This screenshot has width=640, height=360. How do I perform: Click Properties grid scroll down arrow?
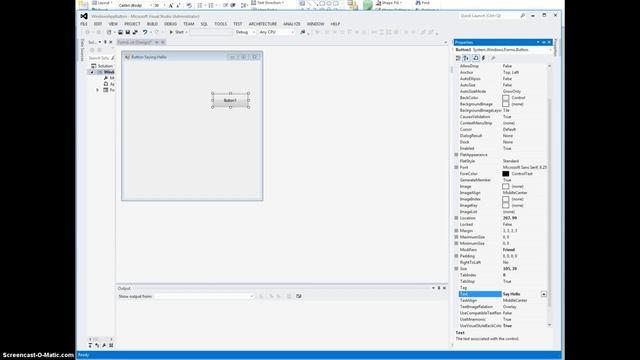pyautogui.click(x=549, y=325)
